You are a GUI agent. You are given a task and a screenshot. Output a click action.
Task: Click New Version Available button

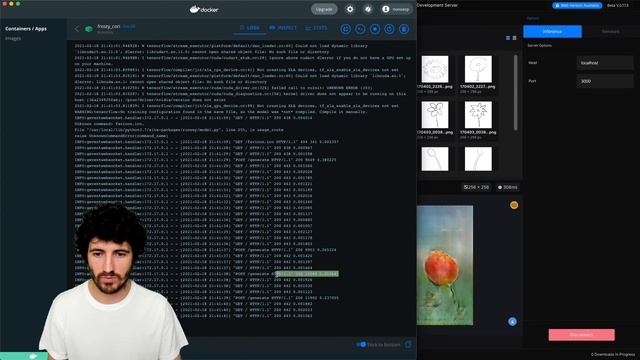pos(577,5)
